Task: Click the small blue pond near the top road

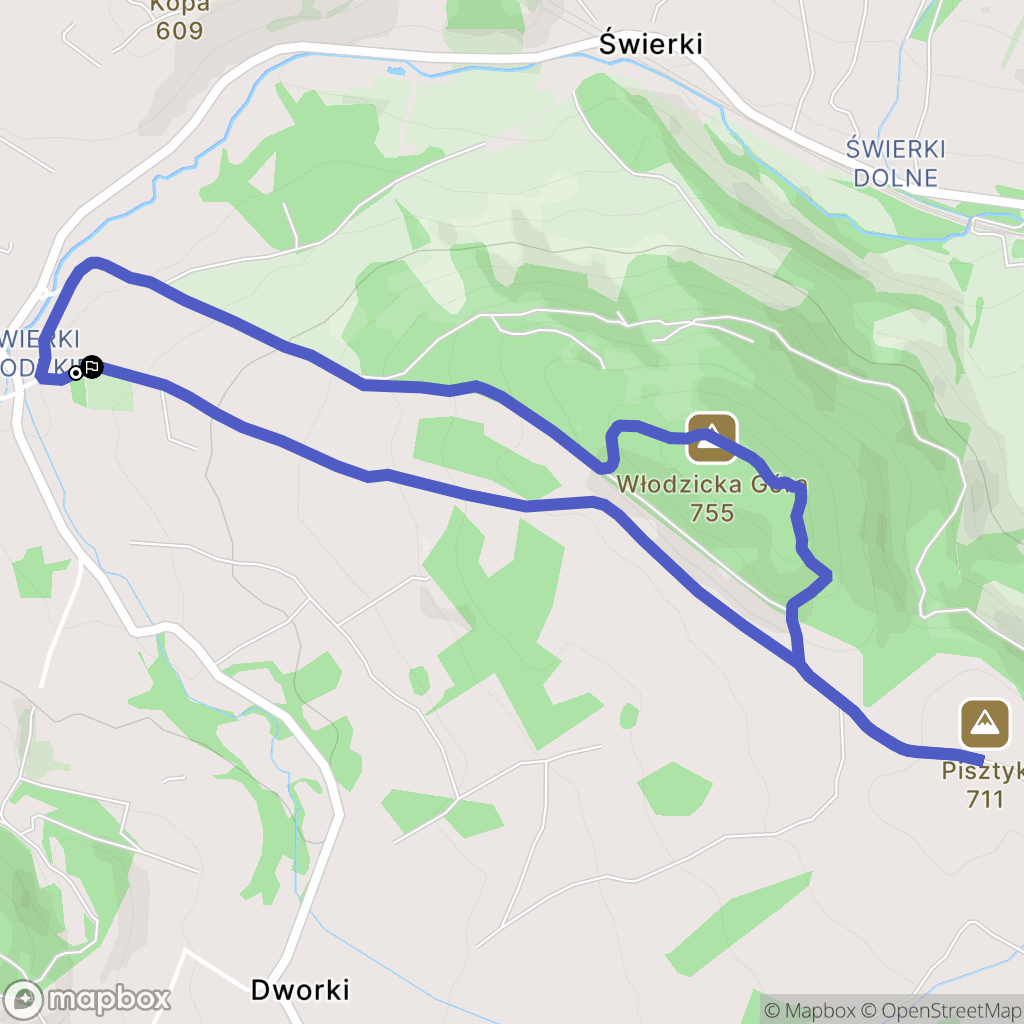Action: coord(396,70)
